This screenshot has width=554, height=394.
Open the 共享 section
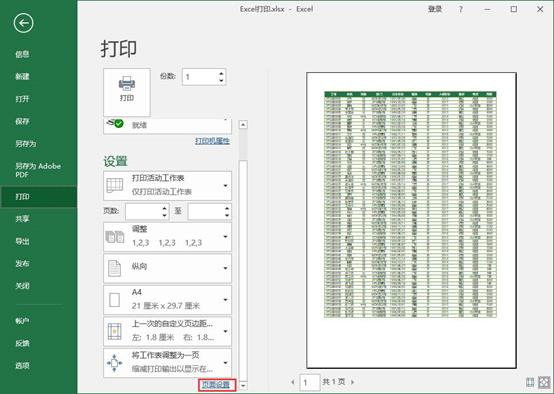click(x=22, y=219)
